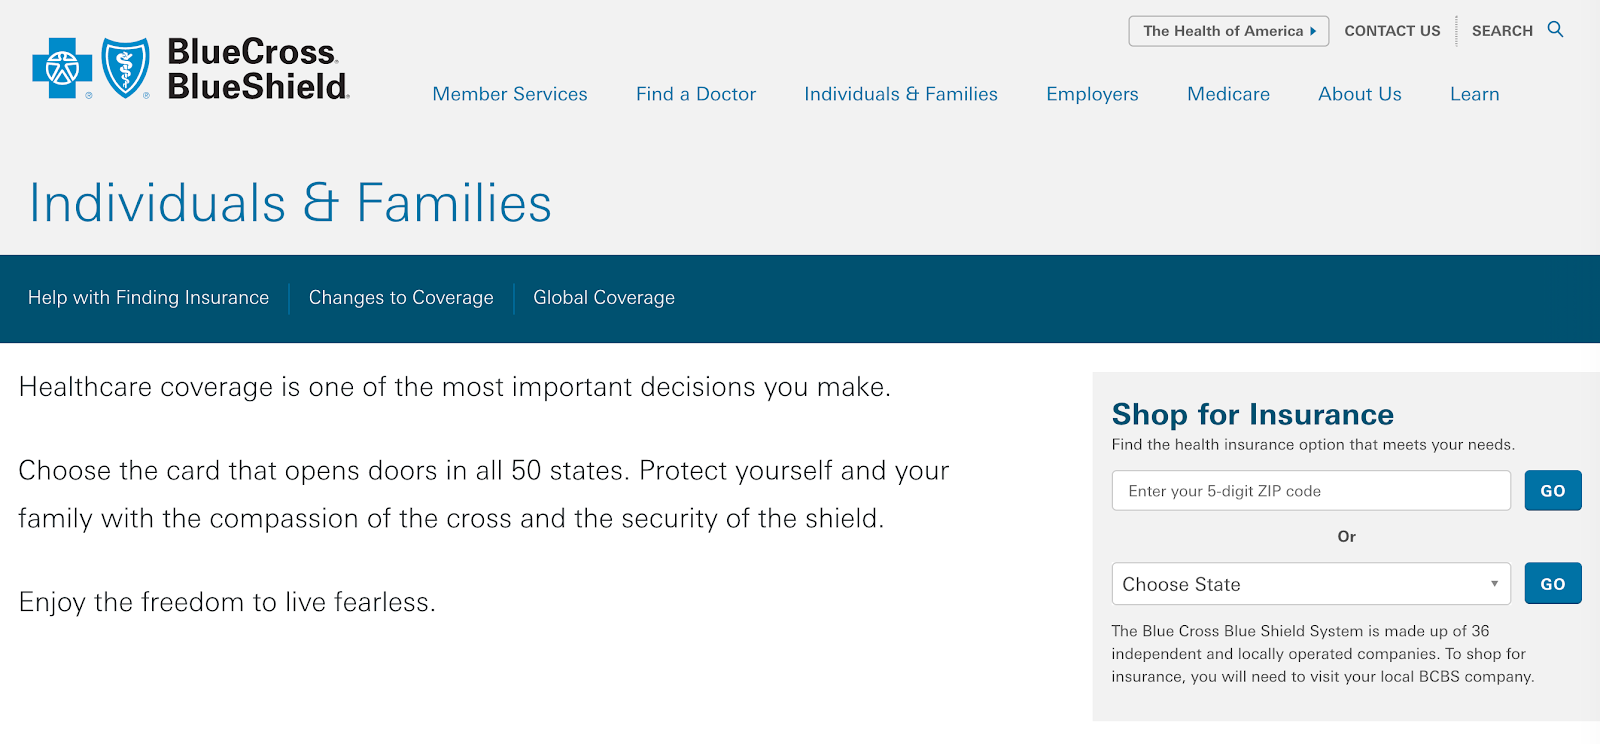The height and width of the screenshot is (744, 1600).
Task: Click arrow on The Health of America
Action: 1313,31
